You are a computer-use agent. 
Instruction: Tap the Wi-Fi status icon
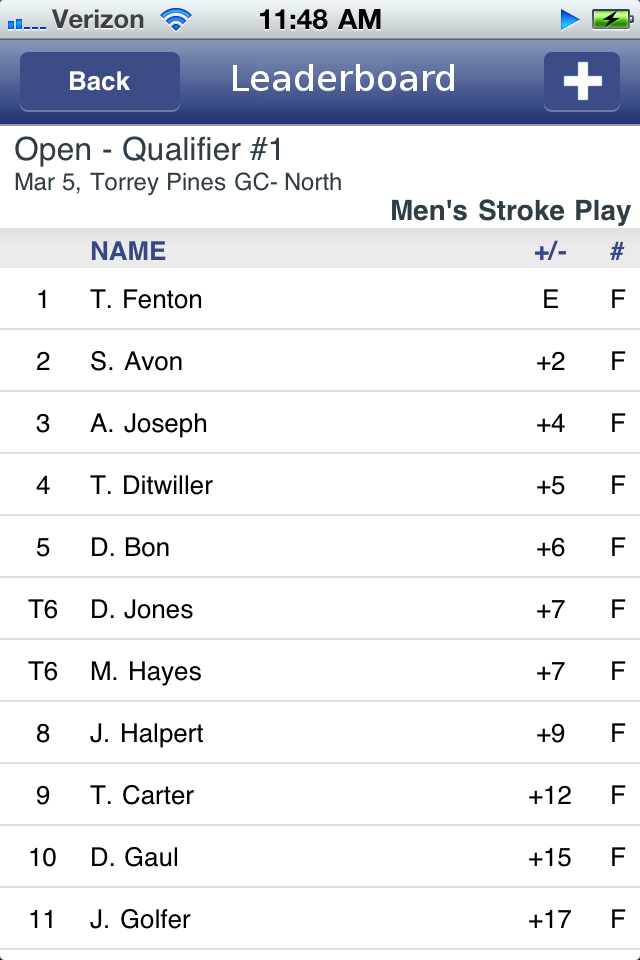176,18
